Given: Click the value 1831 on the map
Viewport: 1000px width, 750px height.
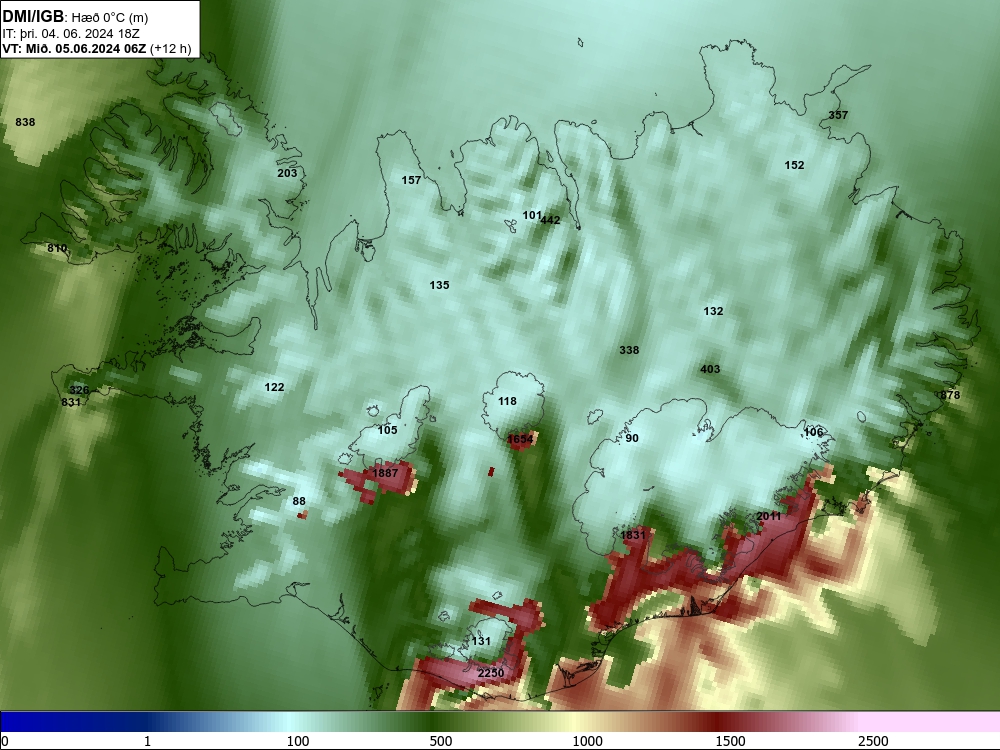Looking at the screenshot, I should coord(633,535).
